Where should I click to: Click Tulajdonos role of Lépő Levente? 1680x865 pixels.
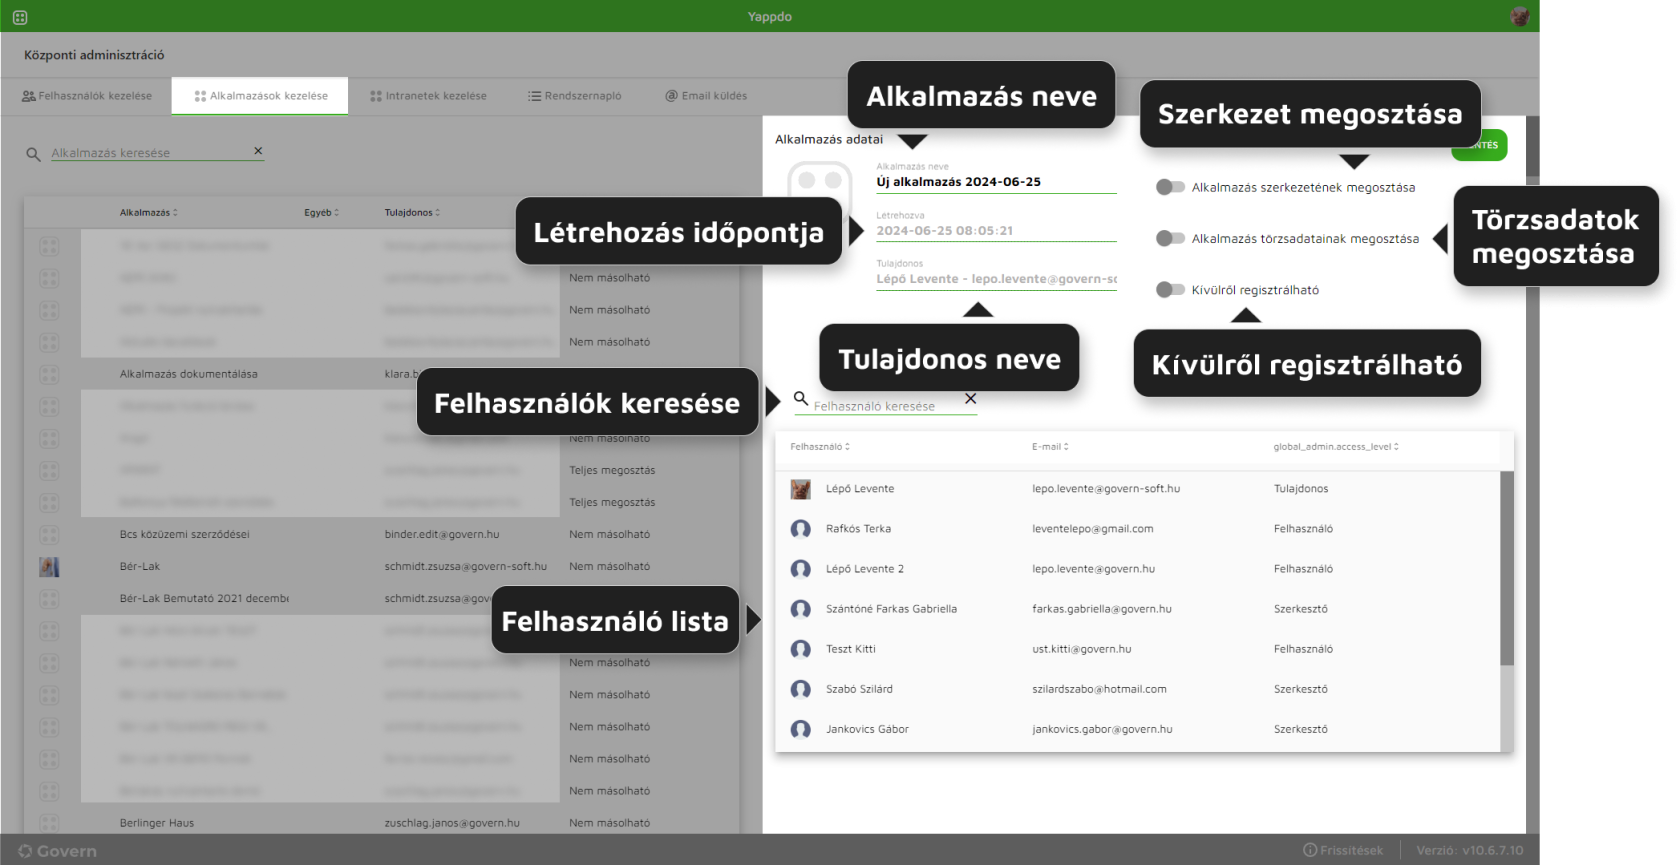pyautogui.click(x=1301, y=489)
